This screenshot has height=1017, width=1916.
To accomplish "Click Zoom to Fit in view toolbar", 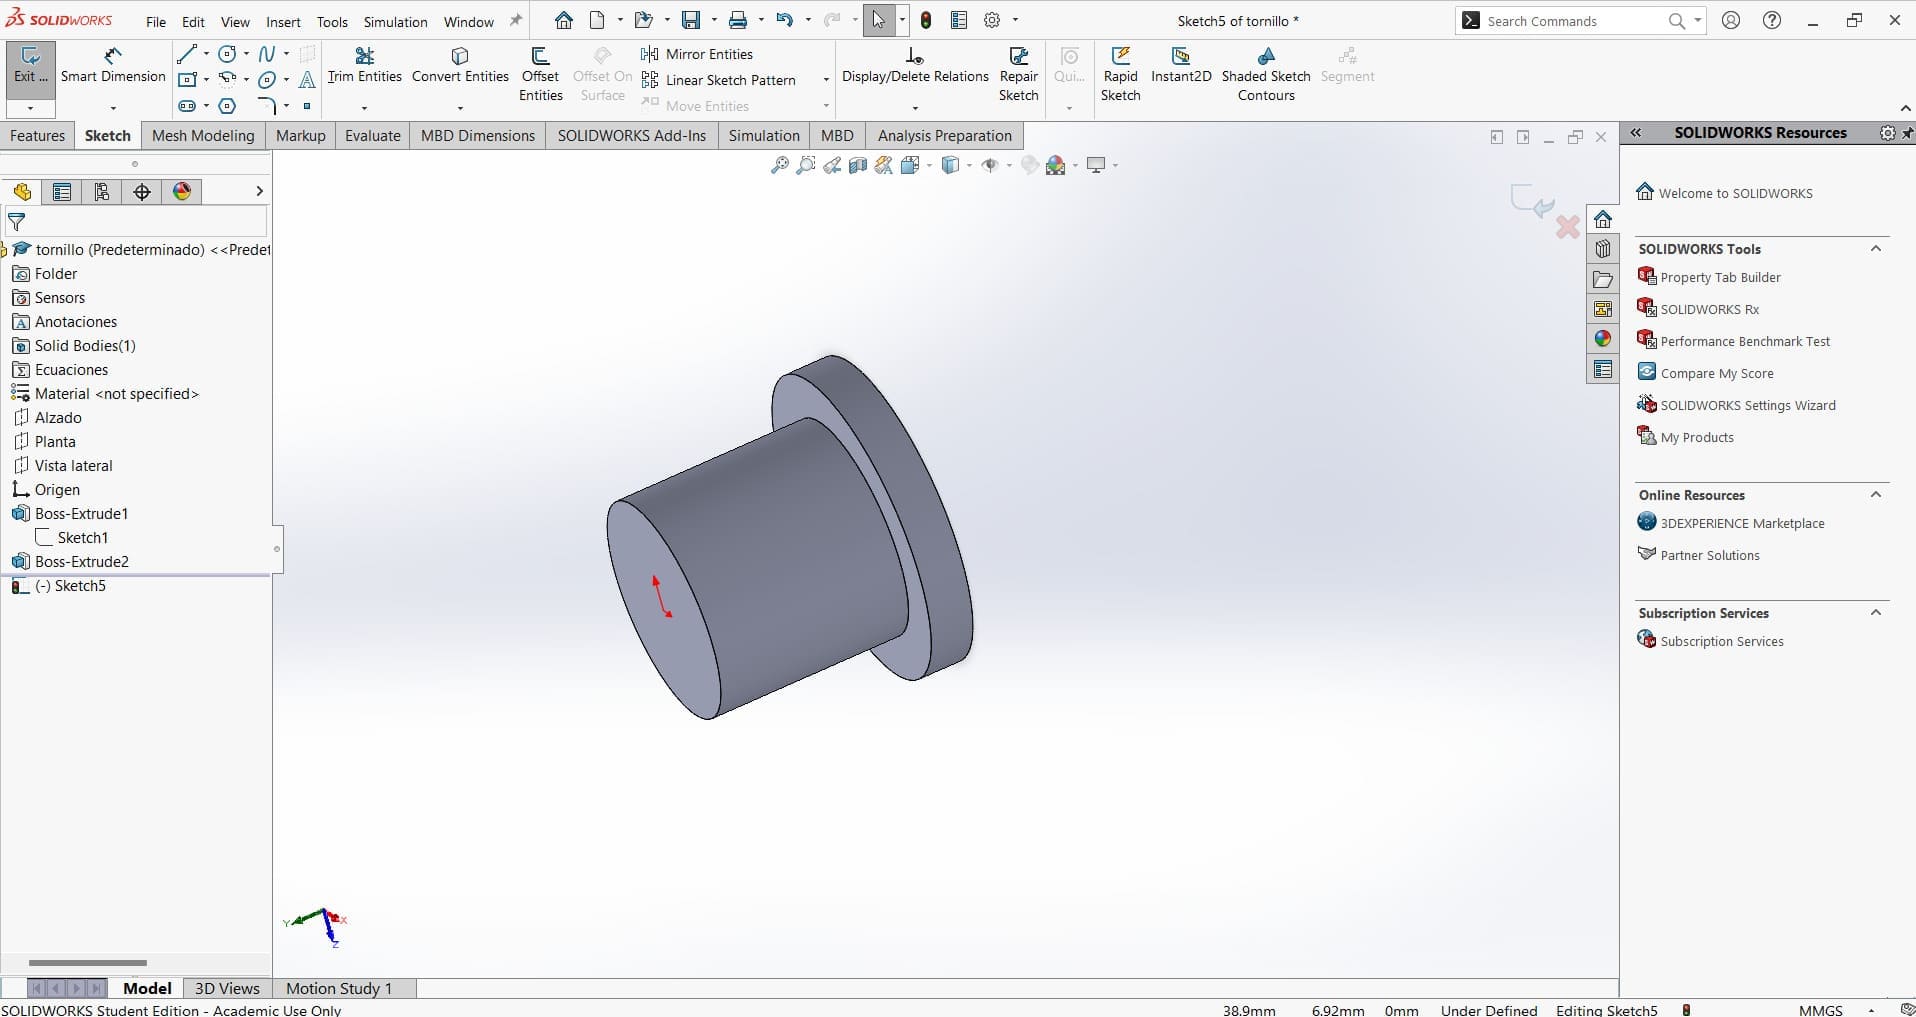I will [780, 165].
